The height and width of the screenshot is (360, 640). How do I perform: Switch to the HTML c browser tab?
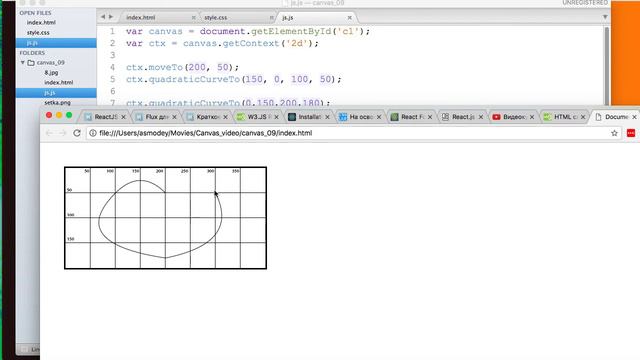pos(564,117)
